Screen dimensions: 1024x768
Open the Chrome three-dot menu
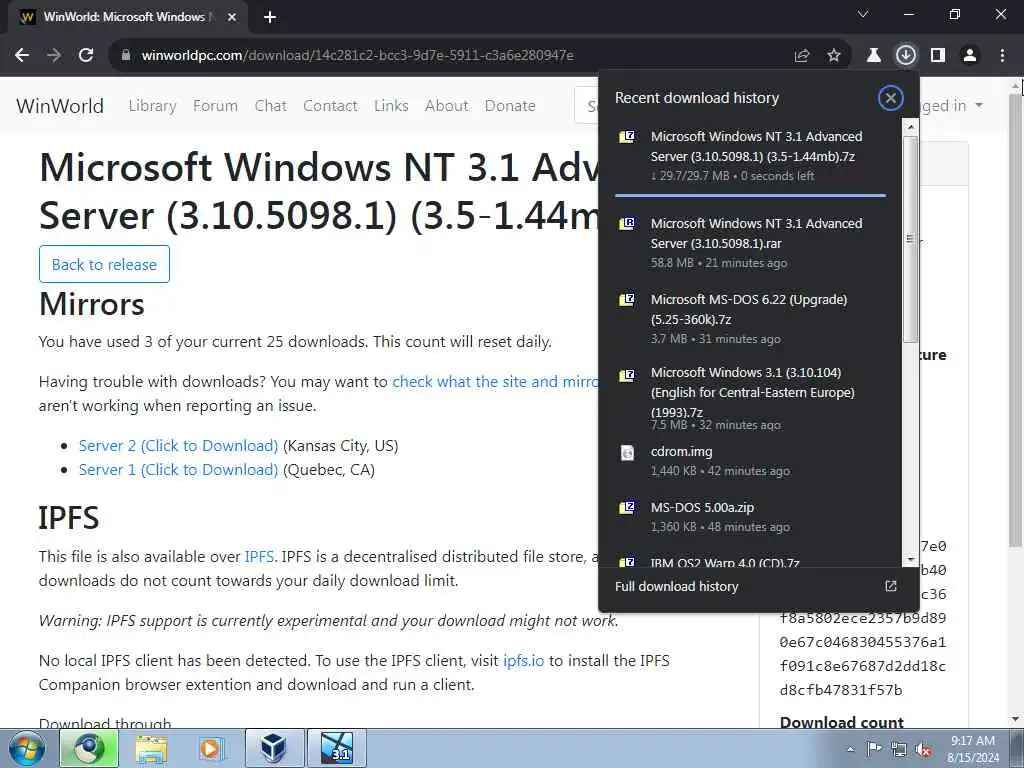coord(1002,56)
